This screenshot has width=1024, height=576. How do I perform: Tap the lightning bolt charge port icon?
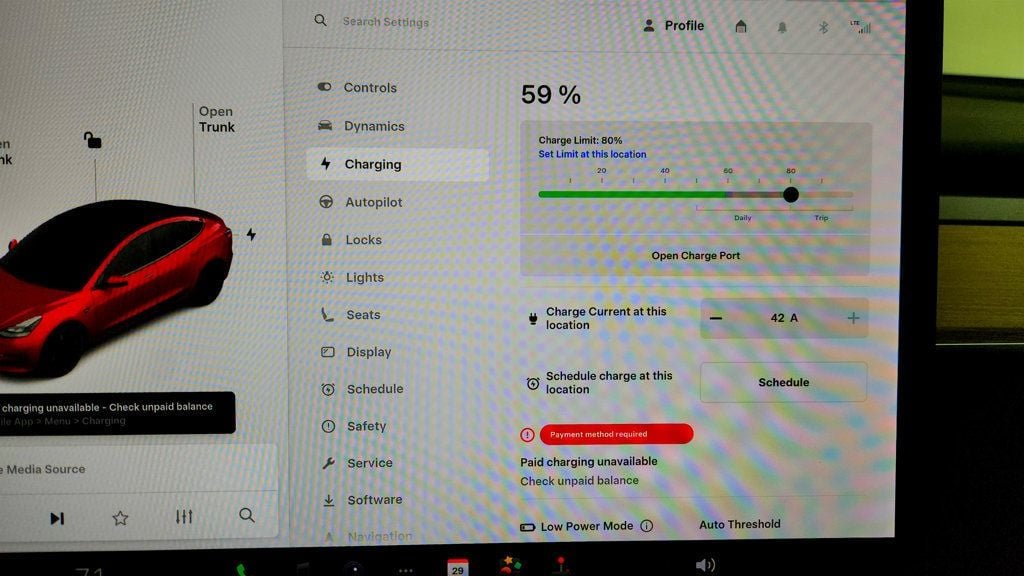(251, 234)
